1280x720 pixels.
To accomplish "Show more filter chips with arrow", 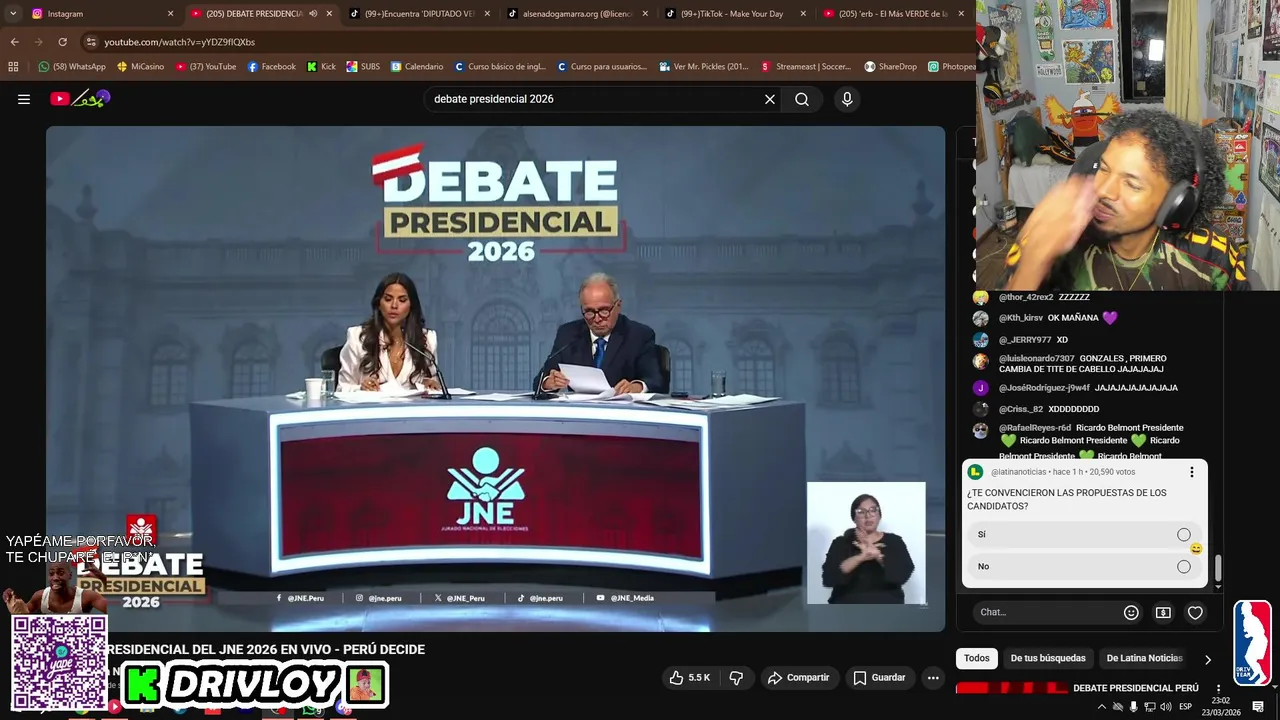I will point(1207,659).
